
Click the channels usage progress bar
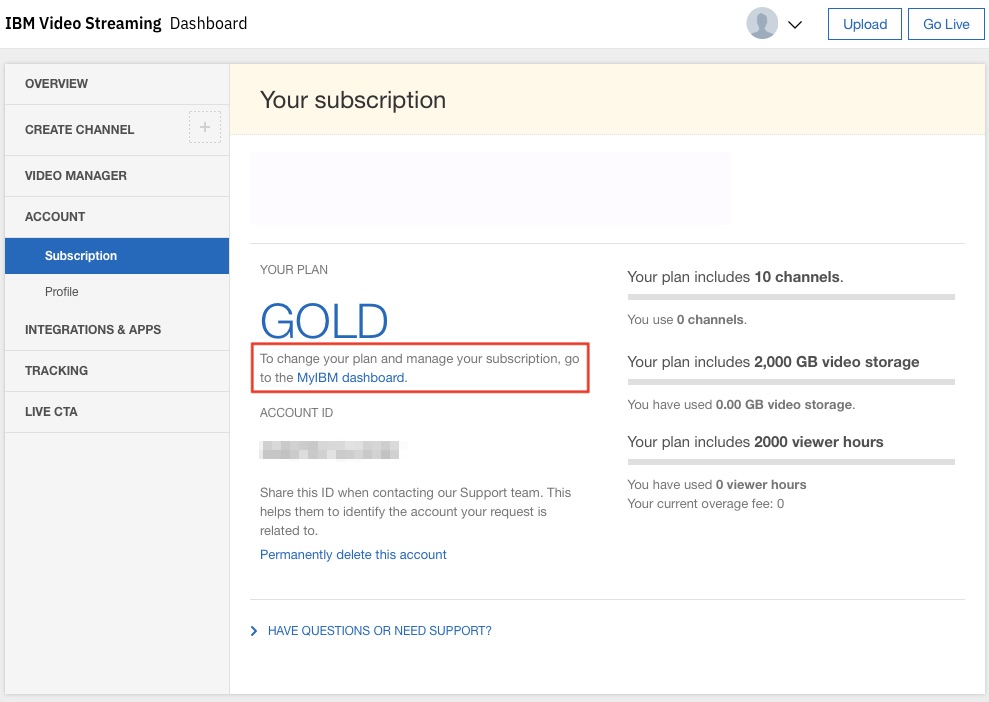tap(791, 296)
